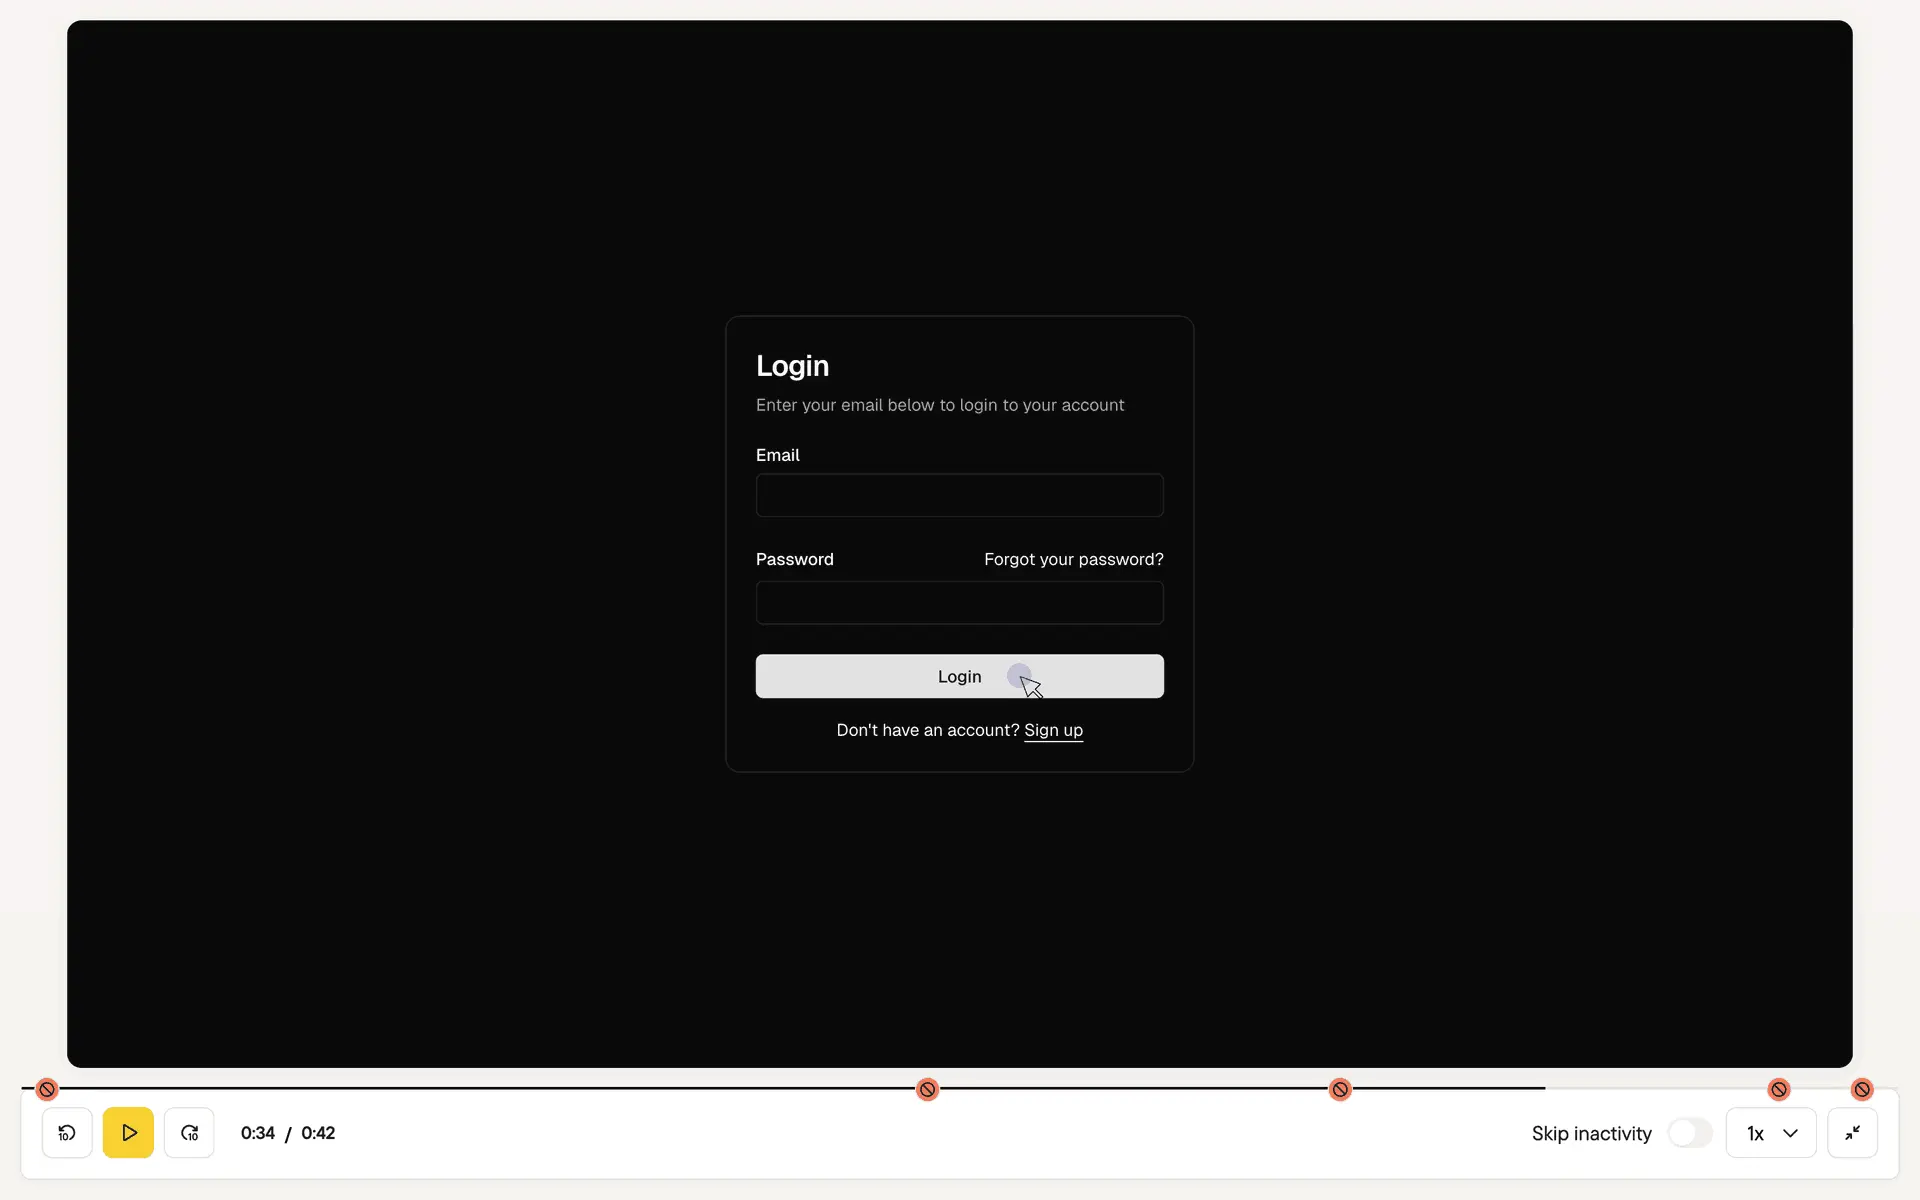
Task: Click the Login heading in the card
Action: [x=792, y=366]
